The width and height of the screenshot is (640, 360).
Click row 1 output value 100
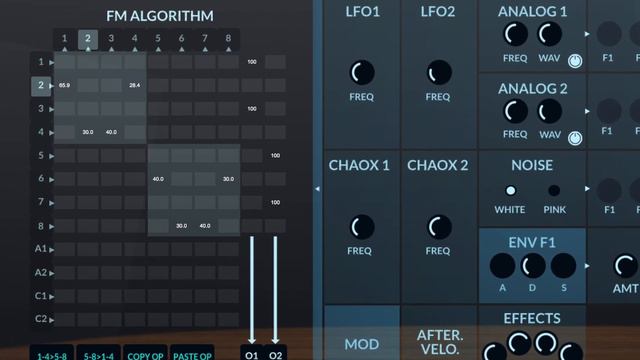pyautogui.click(x=252, y=62)
